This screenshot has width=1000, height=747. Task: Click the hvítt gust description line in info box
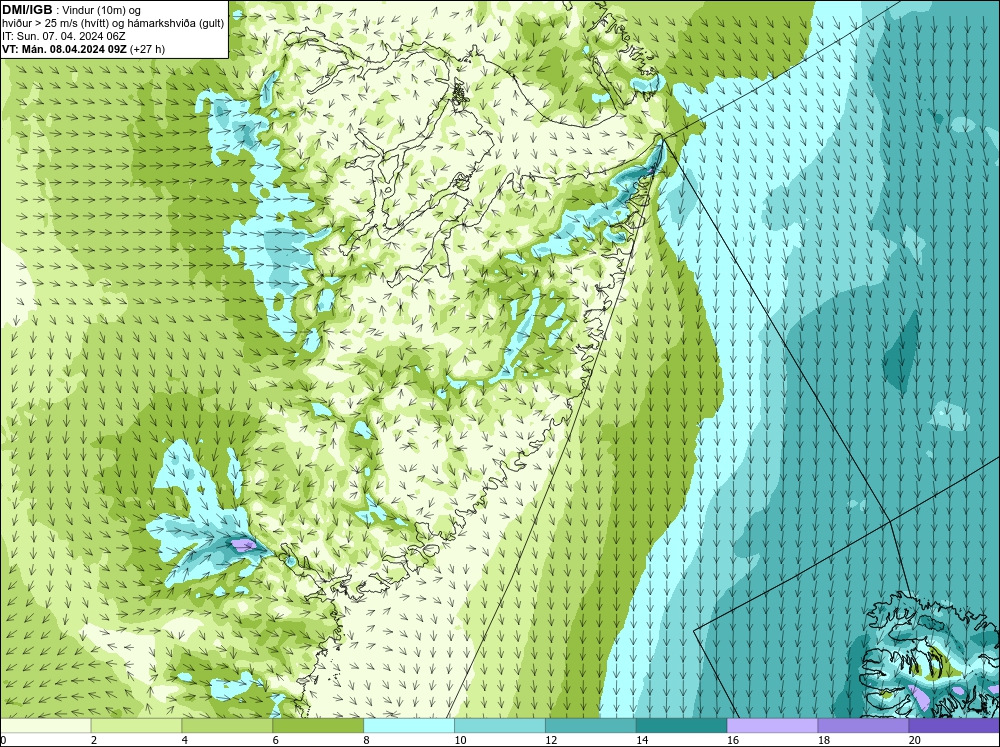click(113, 24)
